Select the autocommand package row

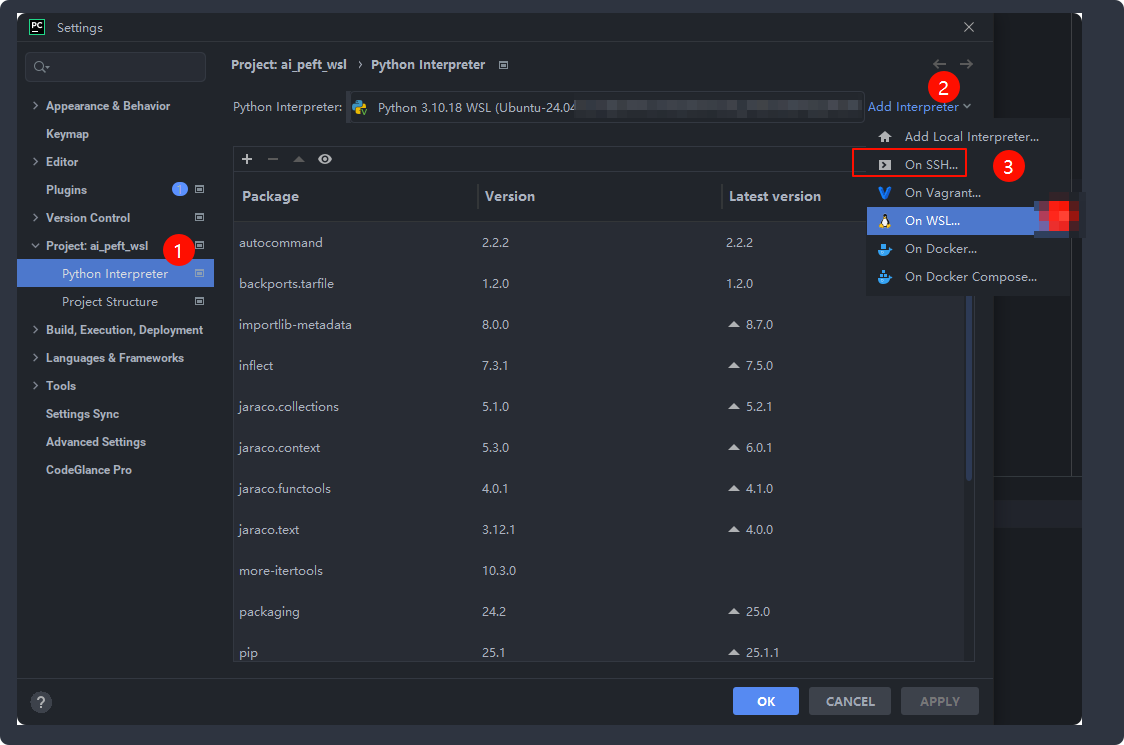tap(599, 243)
